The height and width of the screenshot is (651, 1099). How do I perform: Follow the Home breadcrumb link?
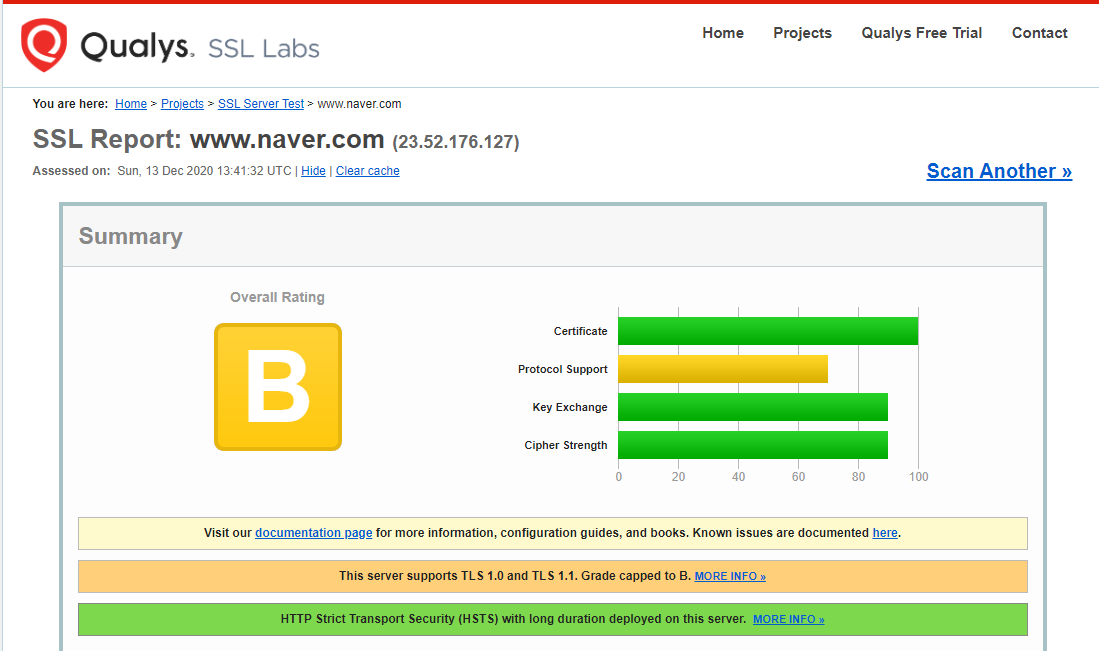point(131,104)
